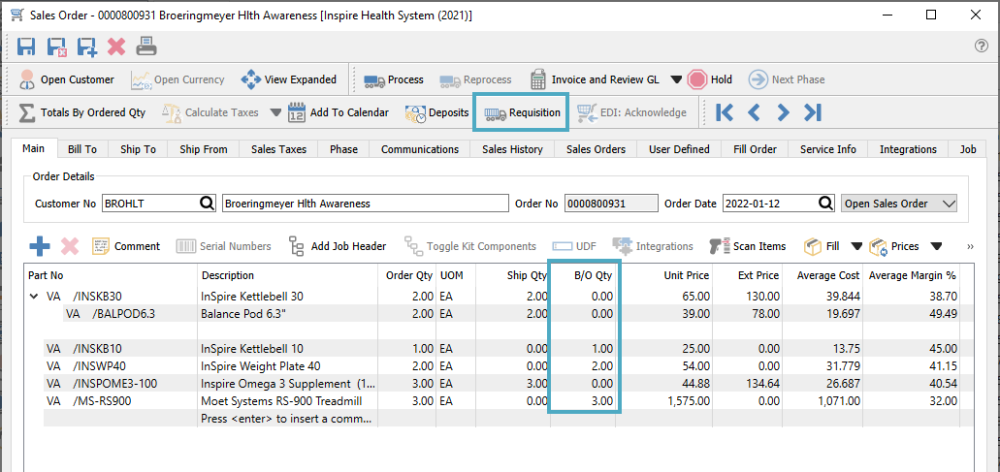Click the Order Date search magnifier
This screenshot has height=472, width=1000.
tap(826, 203)
